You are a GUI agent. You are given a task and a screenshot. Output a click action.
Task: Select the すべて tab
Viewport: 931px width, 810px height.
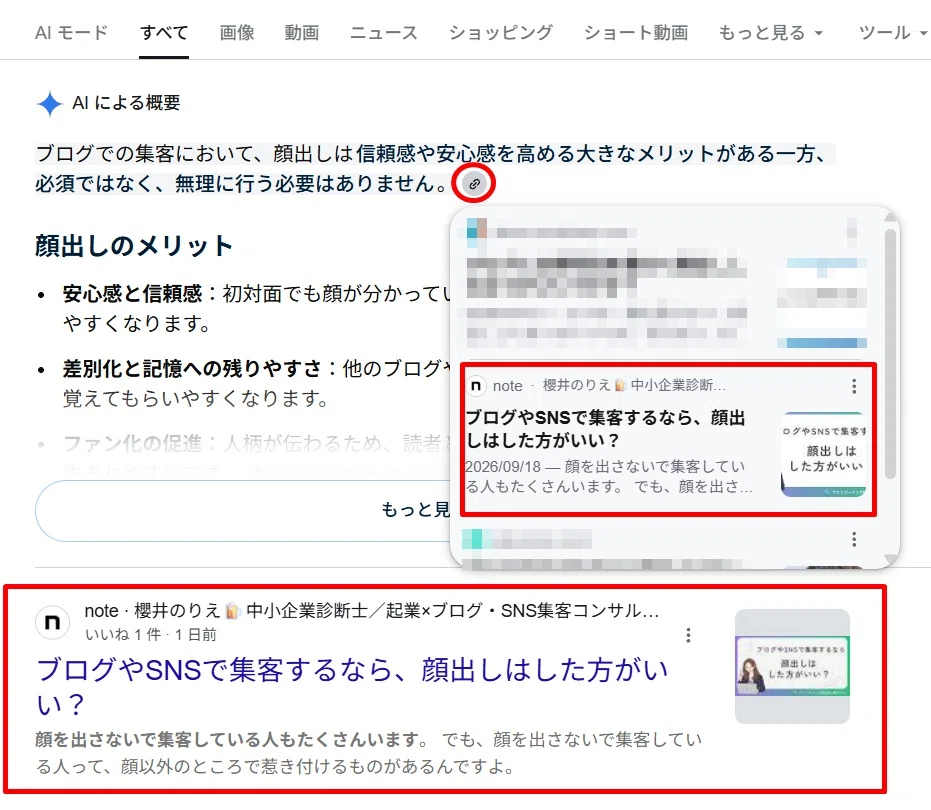pos(164,32)
